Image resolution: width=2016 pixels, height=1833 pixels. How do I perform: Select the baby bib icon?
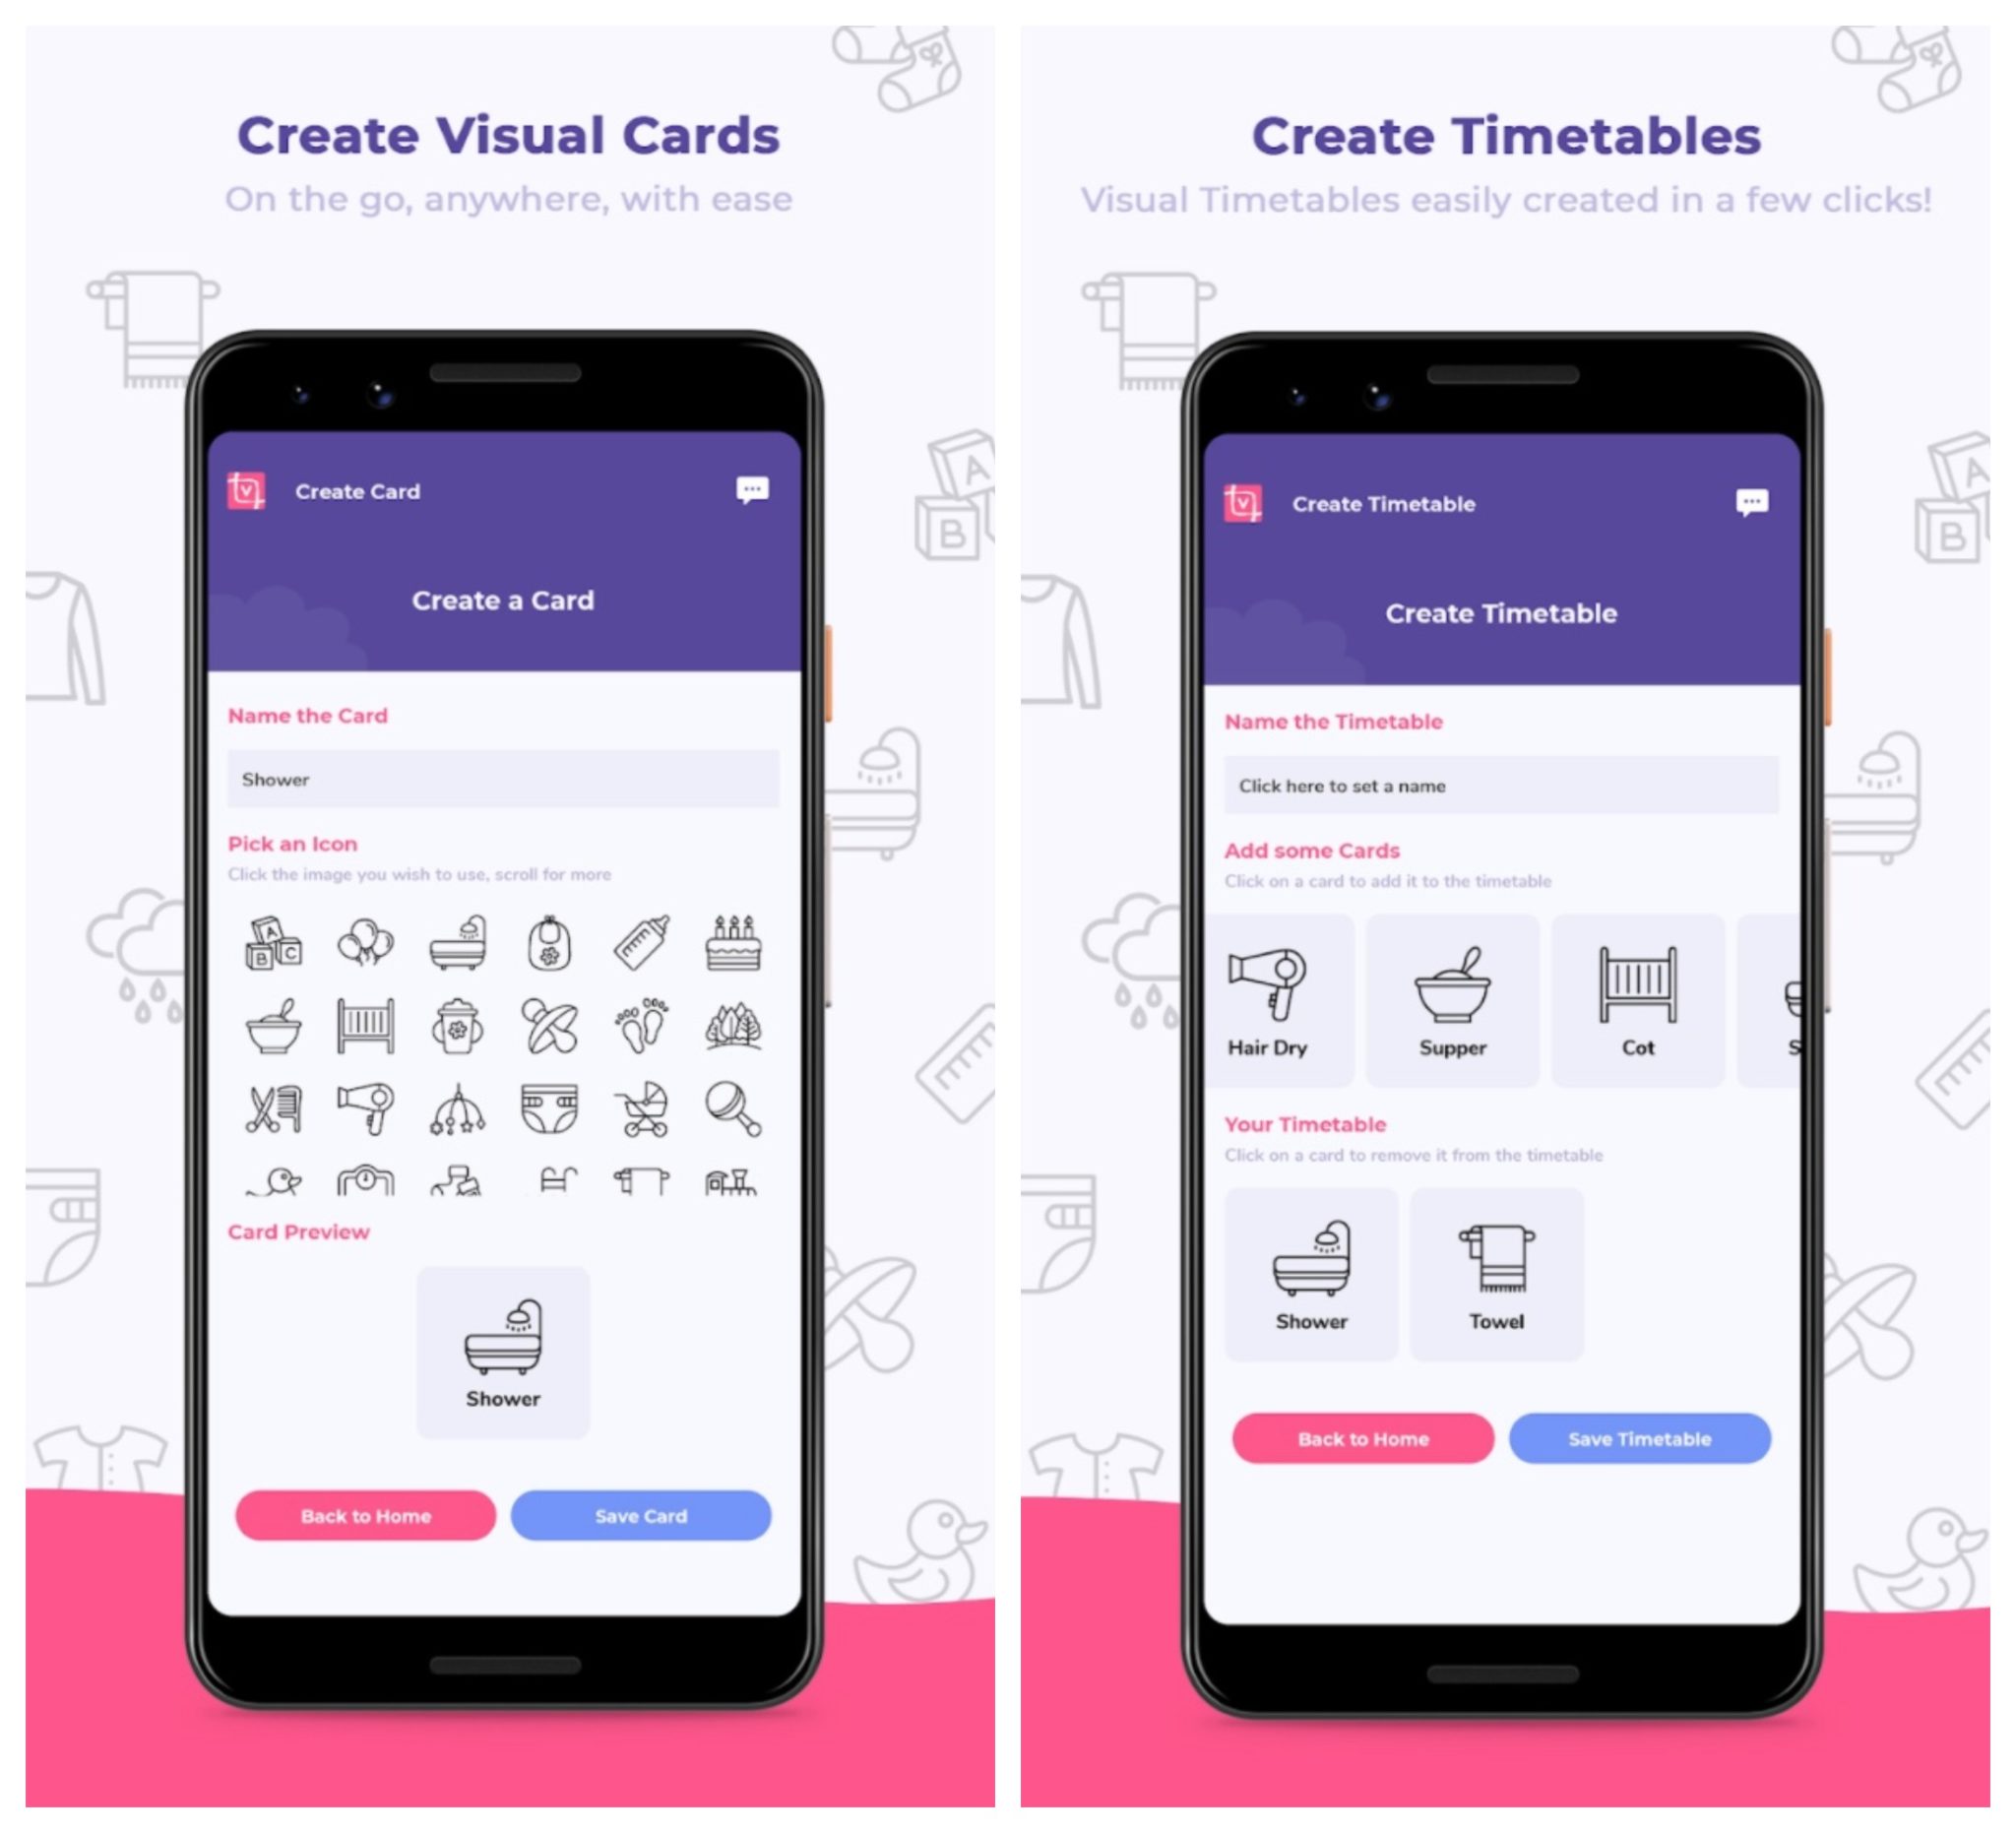click(x=548, y=945)
